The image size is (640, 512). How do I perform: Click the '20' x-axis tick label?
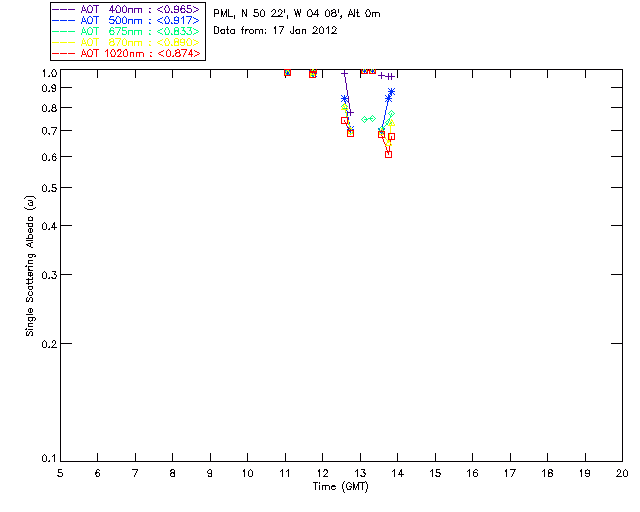click(x=622, y=473)
